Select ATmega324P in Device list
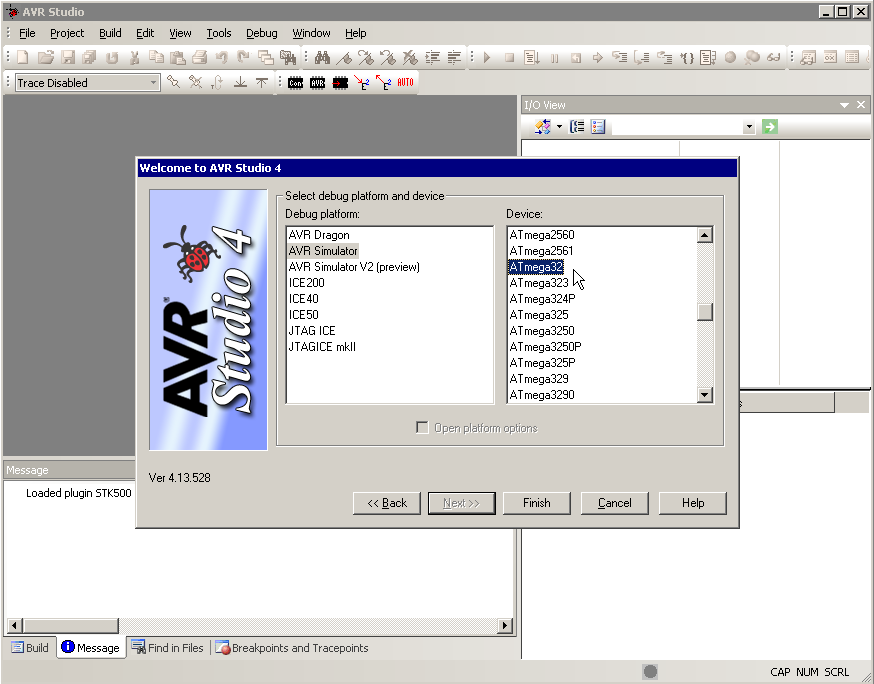The width and height of the screenshot is (874, 684). tap(542, 299)
